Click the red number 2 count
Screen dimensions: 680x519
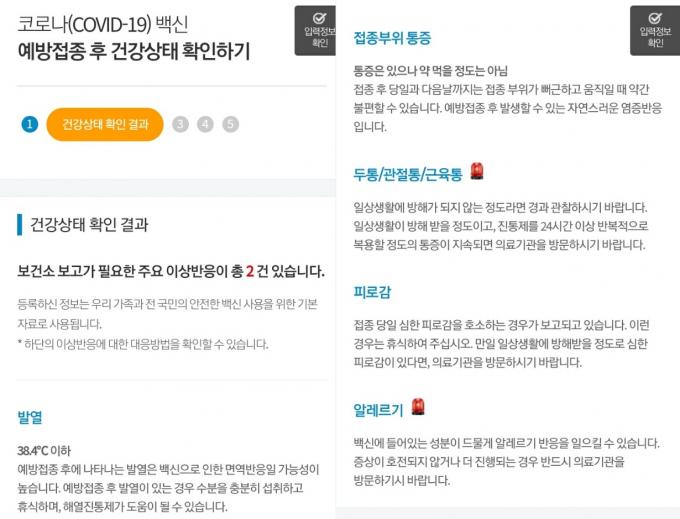250,272
